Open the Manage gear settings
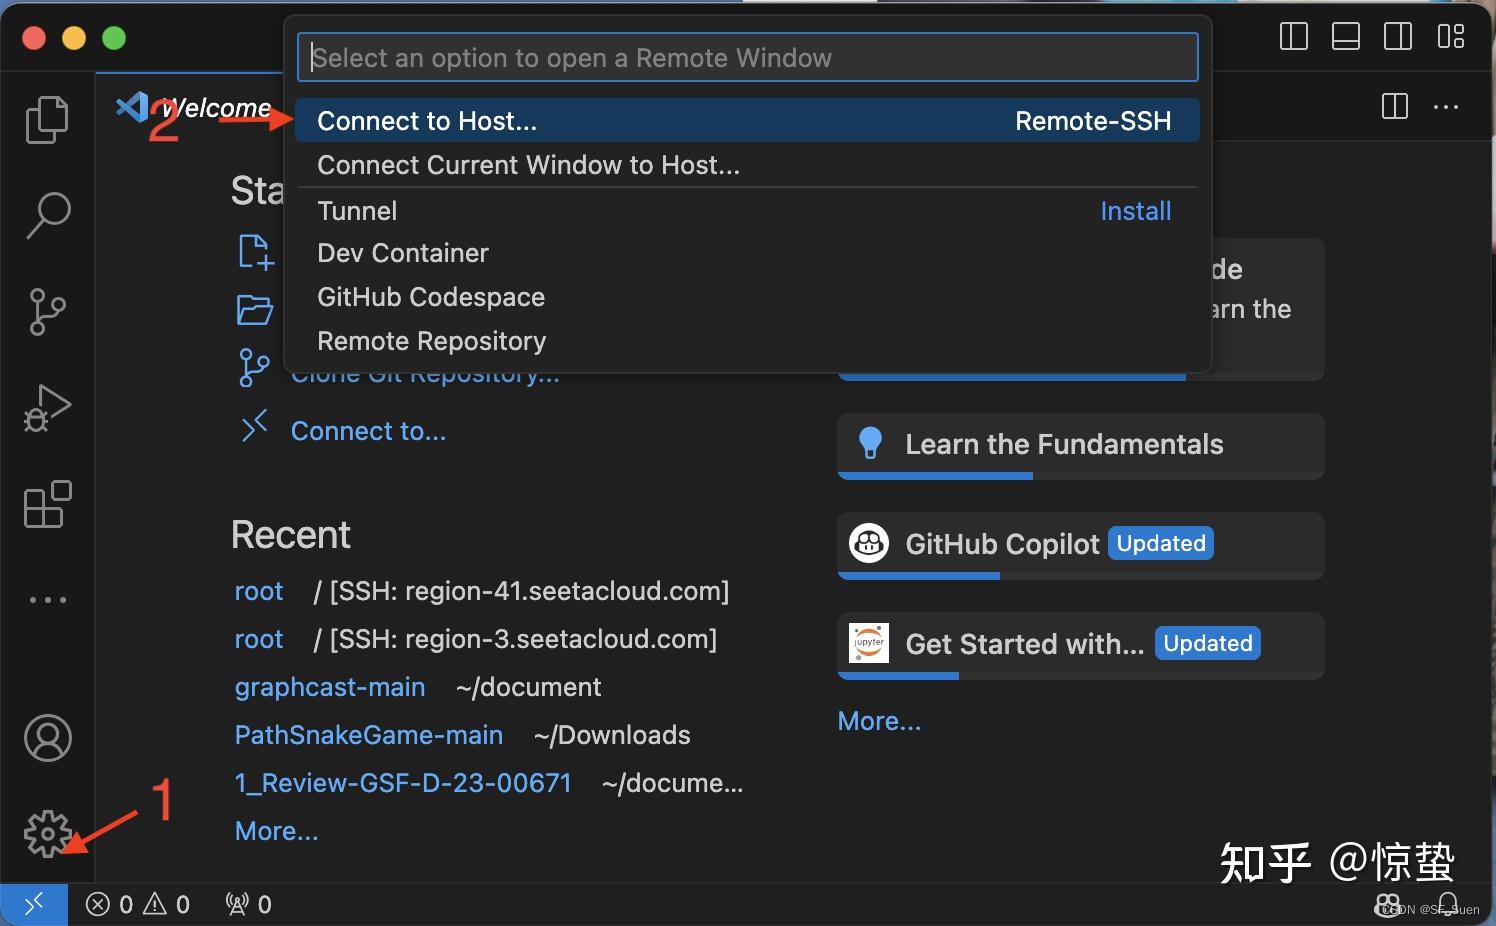 coord(47,833)
